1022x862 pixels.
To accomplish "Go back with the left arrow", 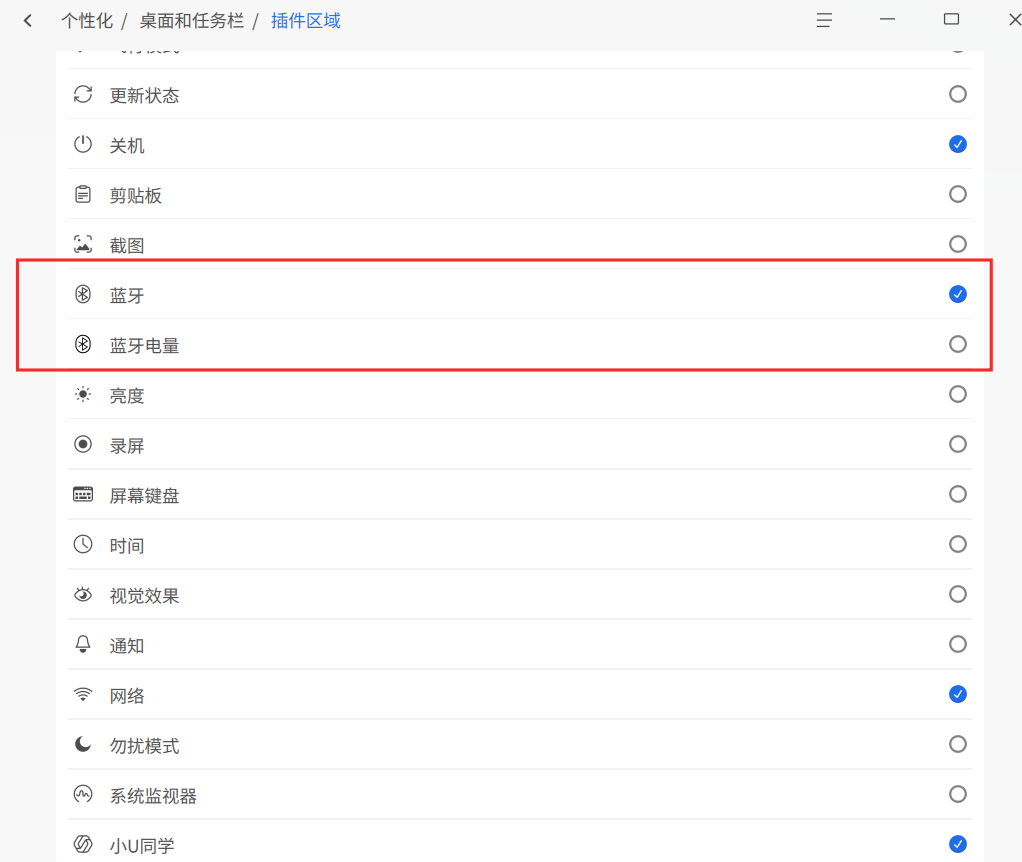I will click(28, 21).
